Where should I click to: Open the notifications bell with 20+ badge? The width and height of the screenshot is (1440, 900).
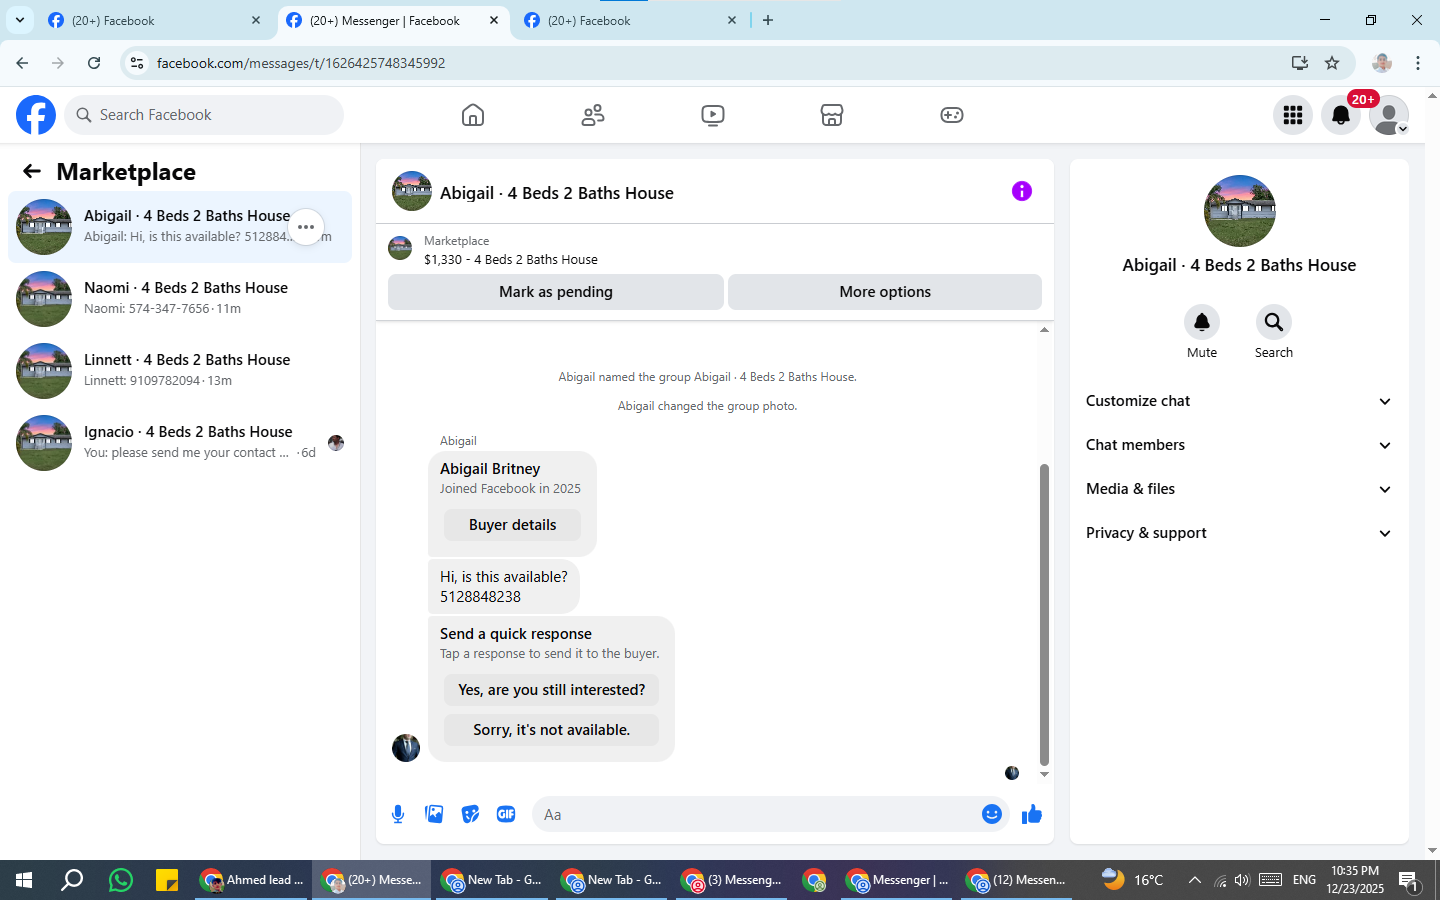click(1341, 115)
